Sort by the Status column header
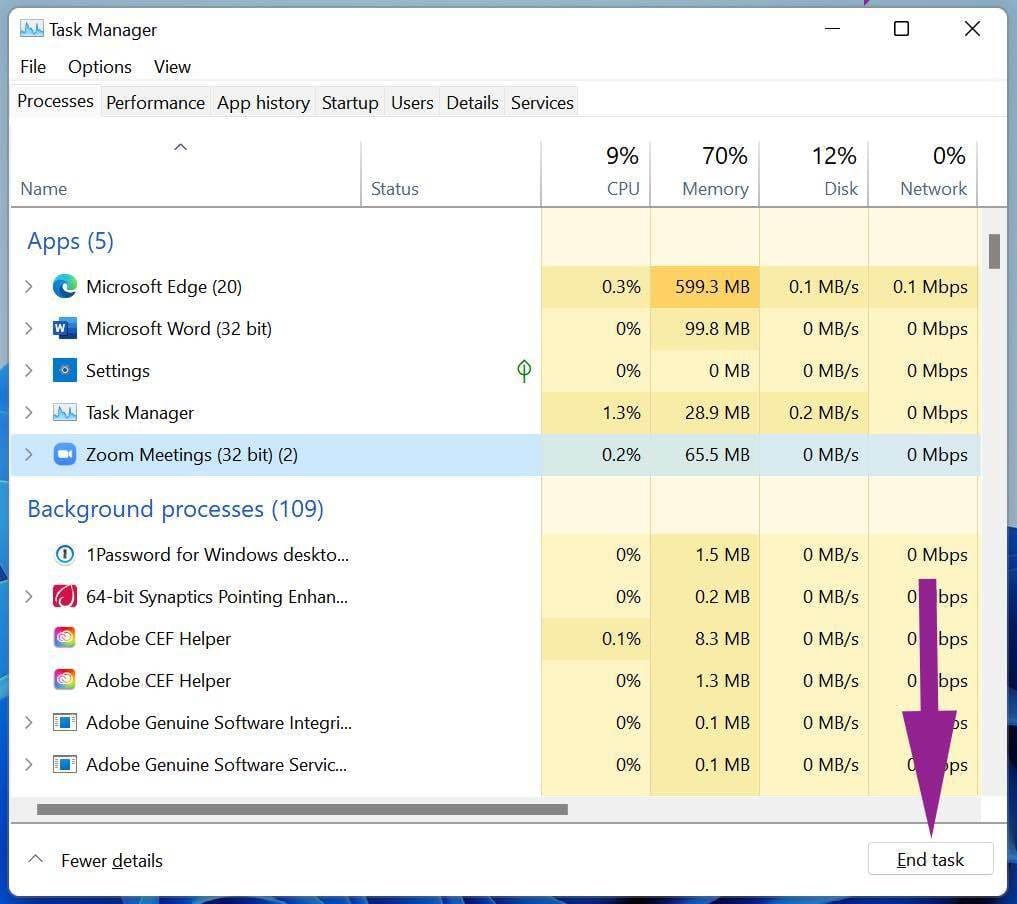The width and height of the screenshot is (1017, 904). point(451,174)
